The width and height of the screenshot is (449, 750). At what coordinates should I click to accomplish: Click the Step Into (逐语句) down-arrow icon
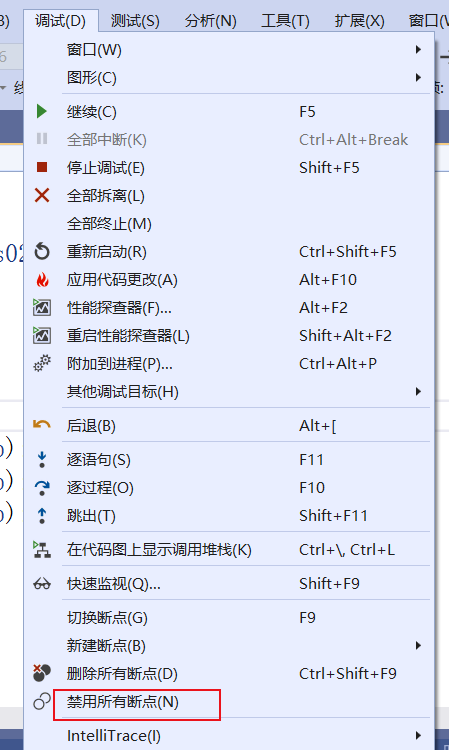42,460
